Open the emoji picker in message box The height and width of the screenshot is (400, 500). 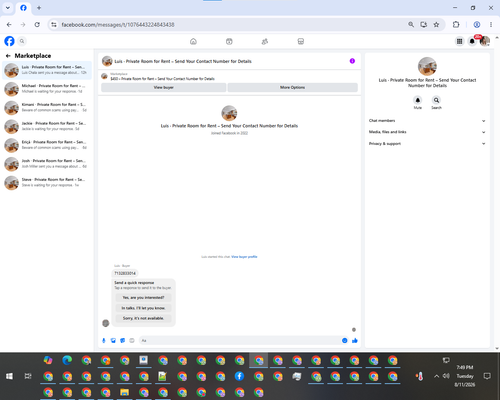click(345, 340)
